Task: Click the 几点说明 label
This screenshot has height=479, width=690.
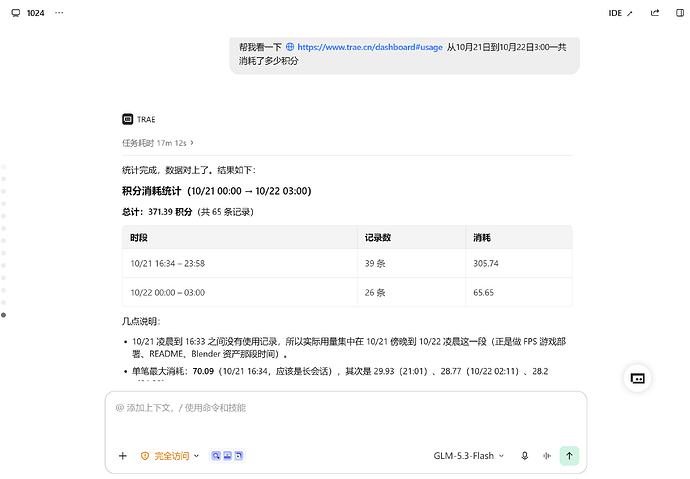Action: click(x=141, y=322)
